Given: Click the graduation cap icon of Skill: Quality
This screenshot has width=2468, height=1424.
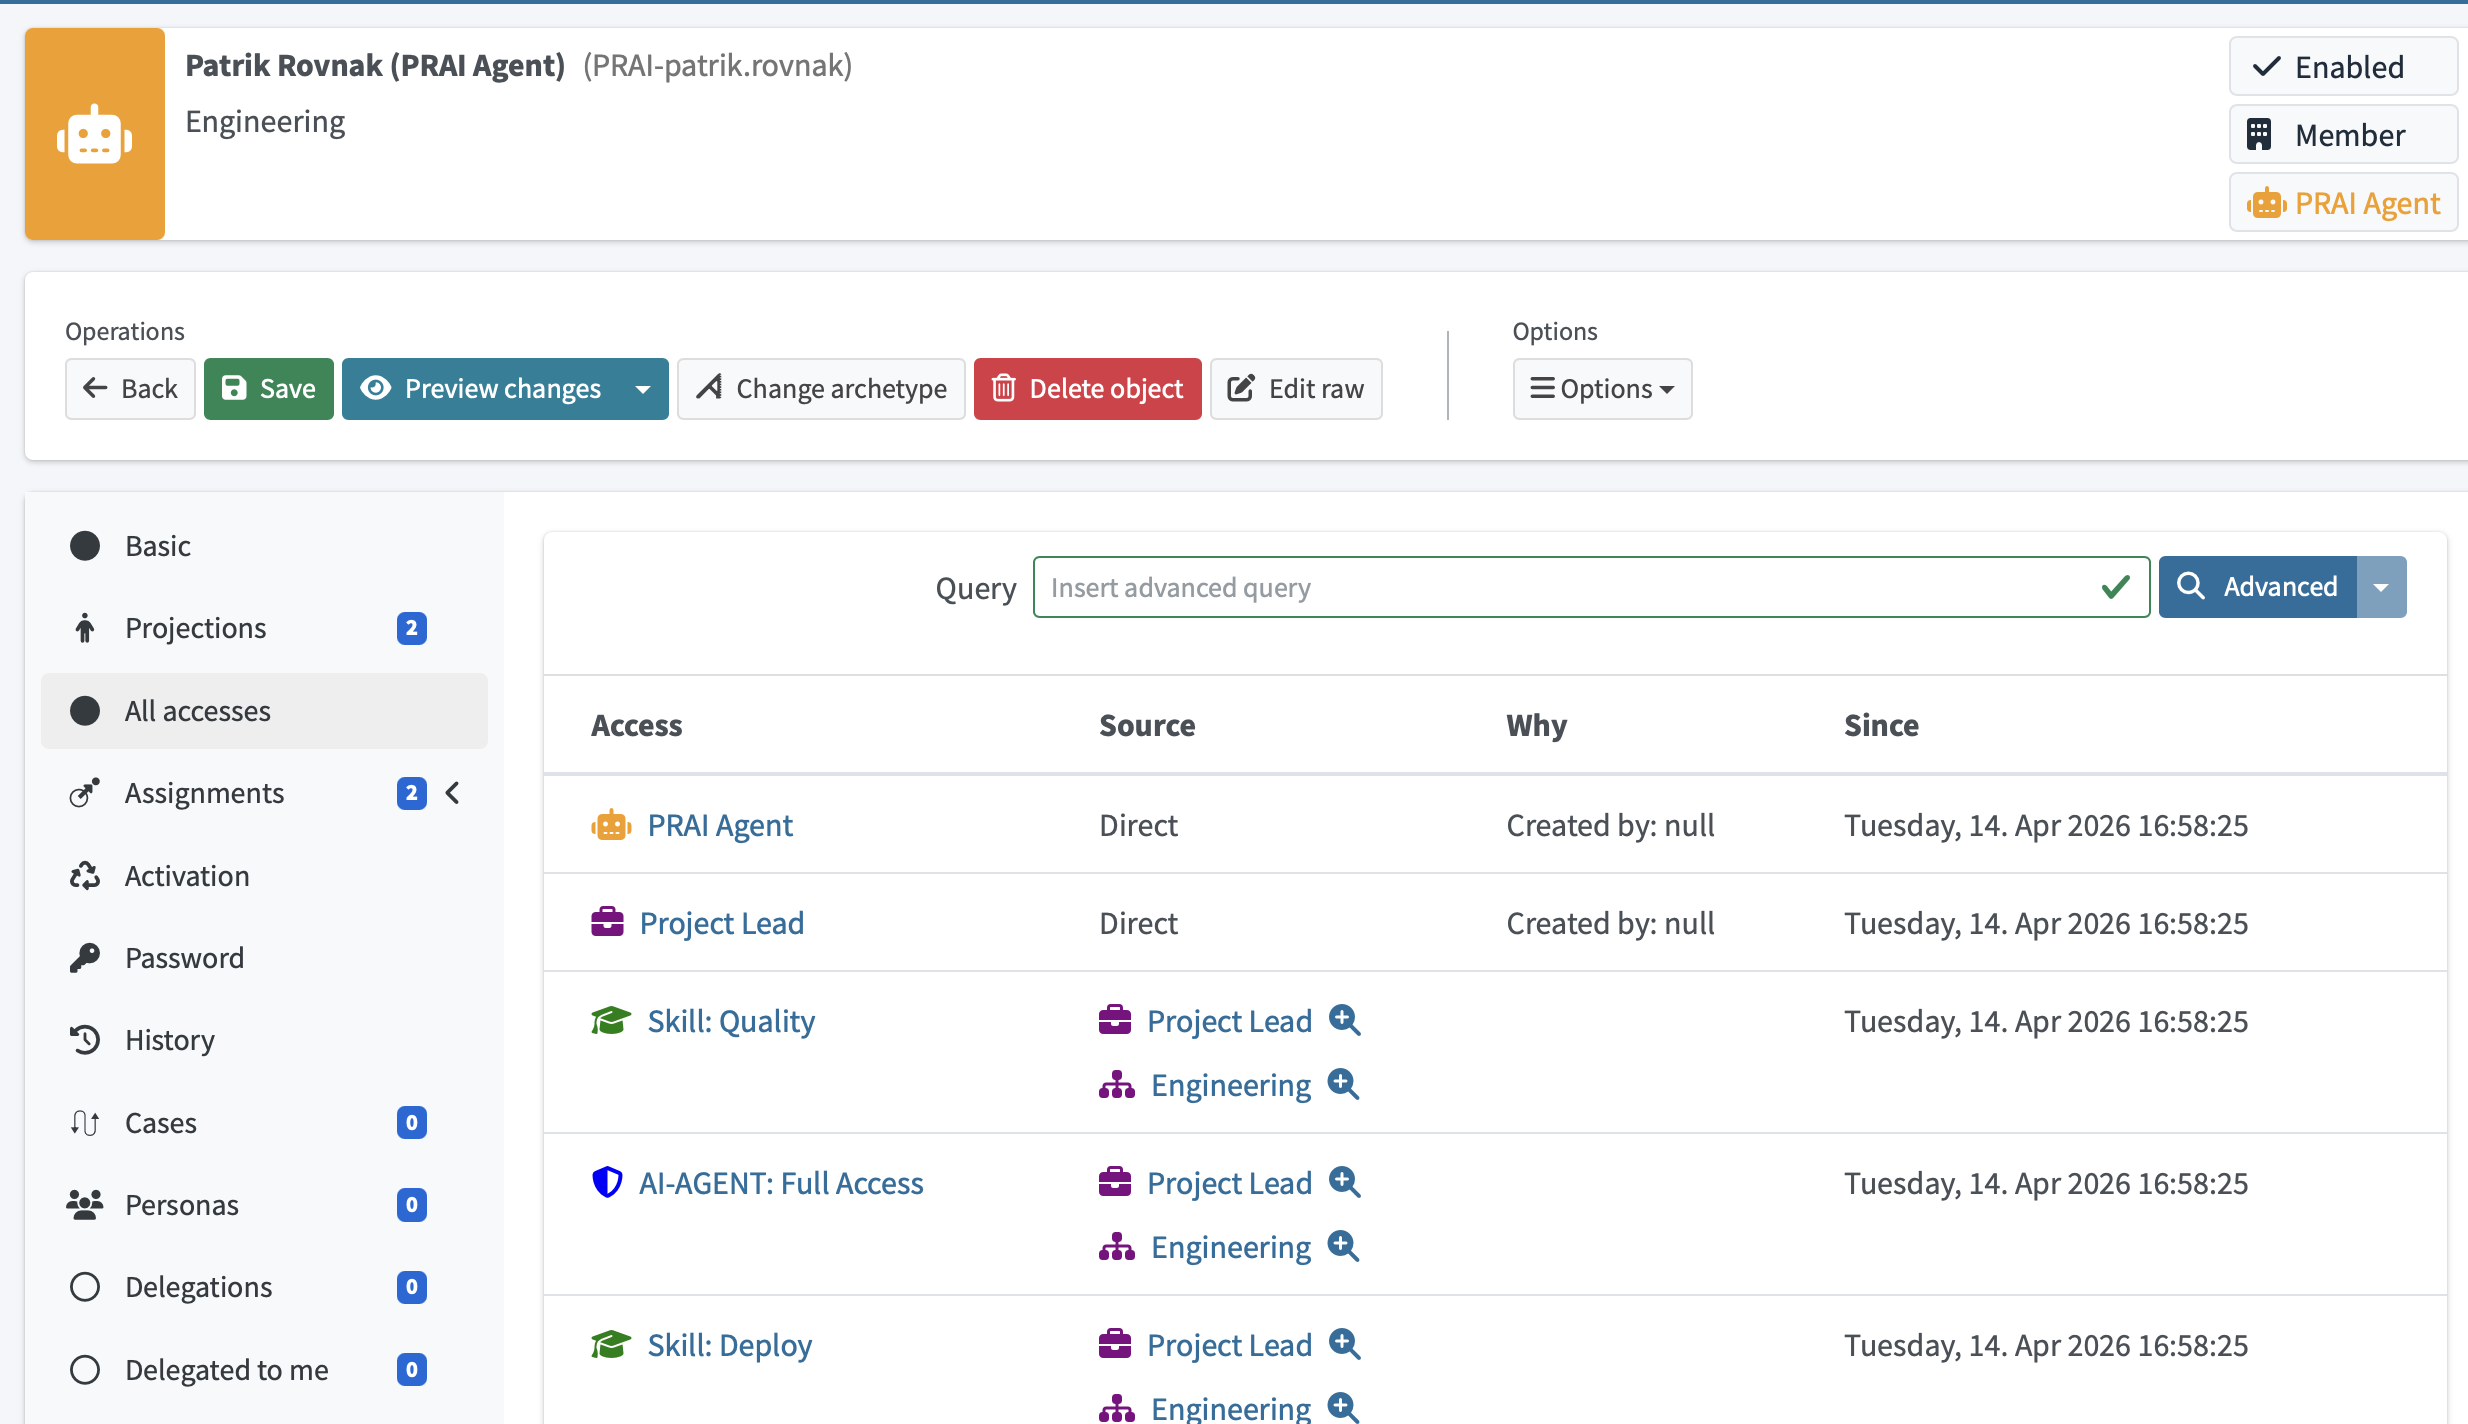Looking at the screenshot, I should click(609, 1018).
